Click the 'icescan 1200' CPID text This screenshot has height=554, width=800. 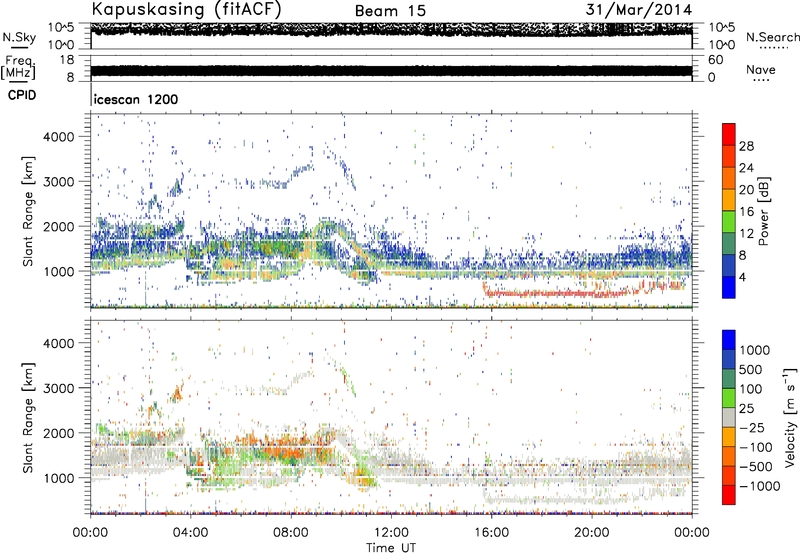pos(136,99)
